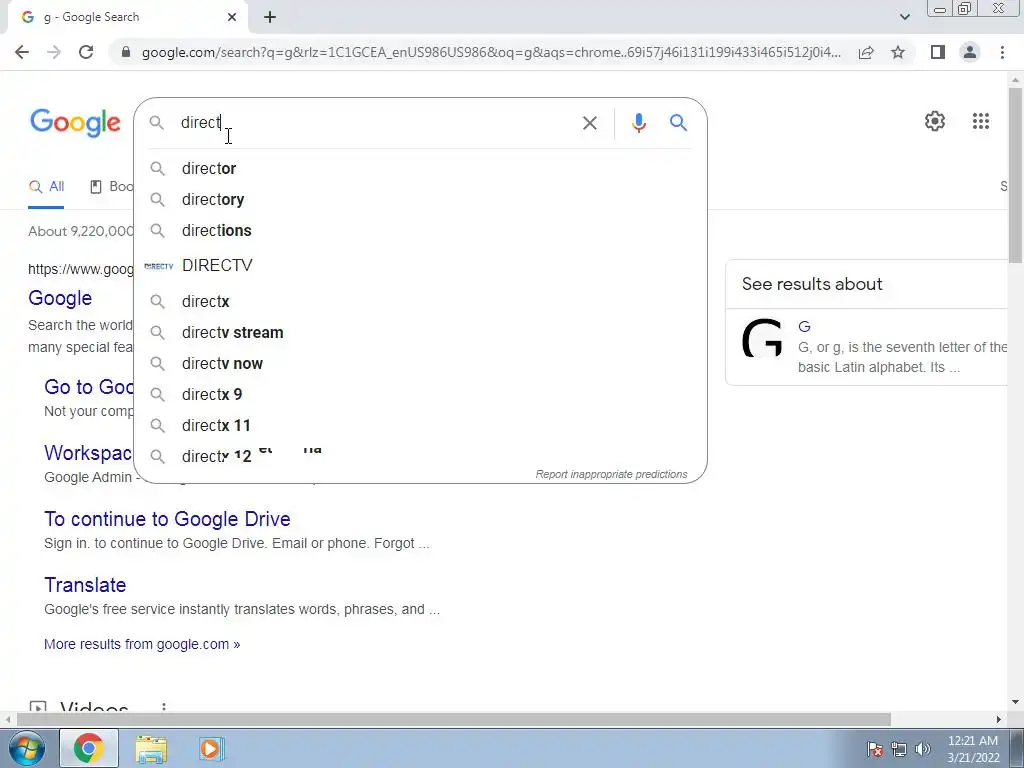1024x768 pixels.
Task: Open Google apps grid icon
Action: pyautogui.click(x=980, y=121)
